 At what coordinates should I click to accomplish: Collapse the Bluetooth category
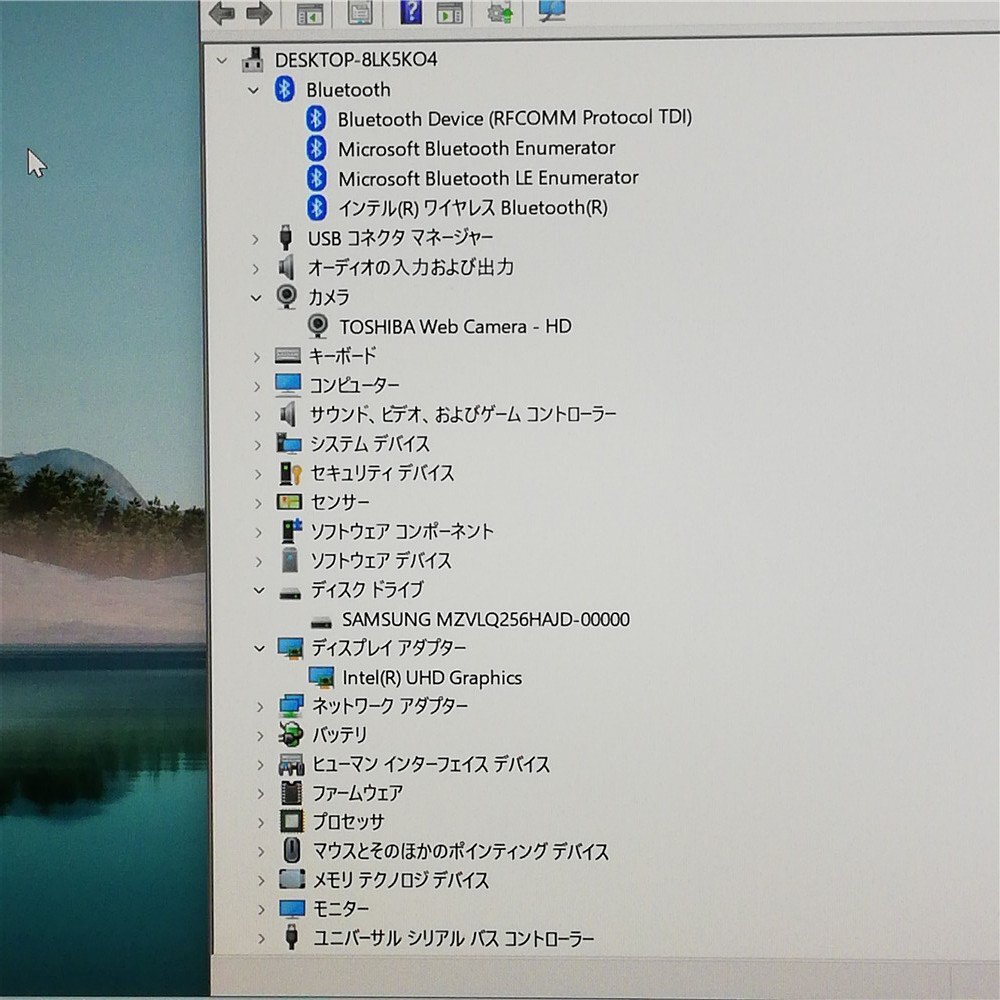point(253,91)
